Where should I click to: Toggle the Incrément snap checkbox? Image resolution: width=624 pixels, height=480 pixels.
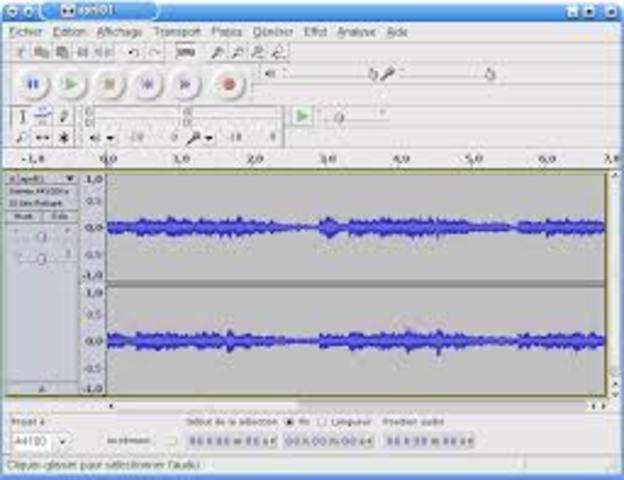[171, 441]
